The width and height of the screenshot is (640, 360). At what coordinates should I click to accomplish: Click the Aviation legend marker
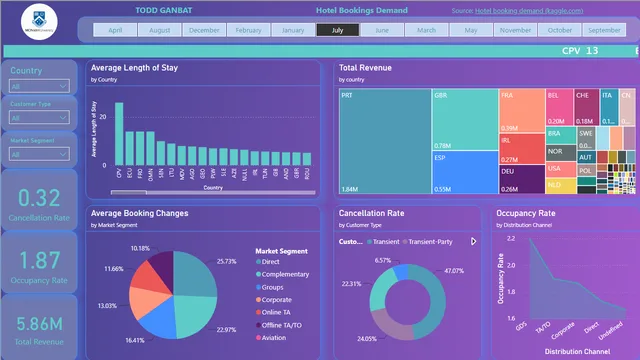click(258, 338)
